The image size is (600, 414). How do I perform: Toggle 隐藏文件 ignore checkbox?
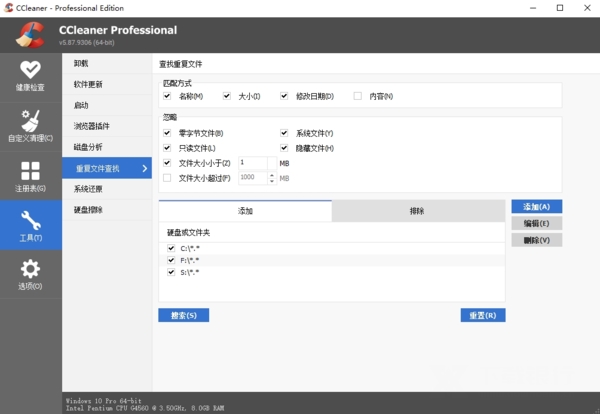coord(284,148)
